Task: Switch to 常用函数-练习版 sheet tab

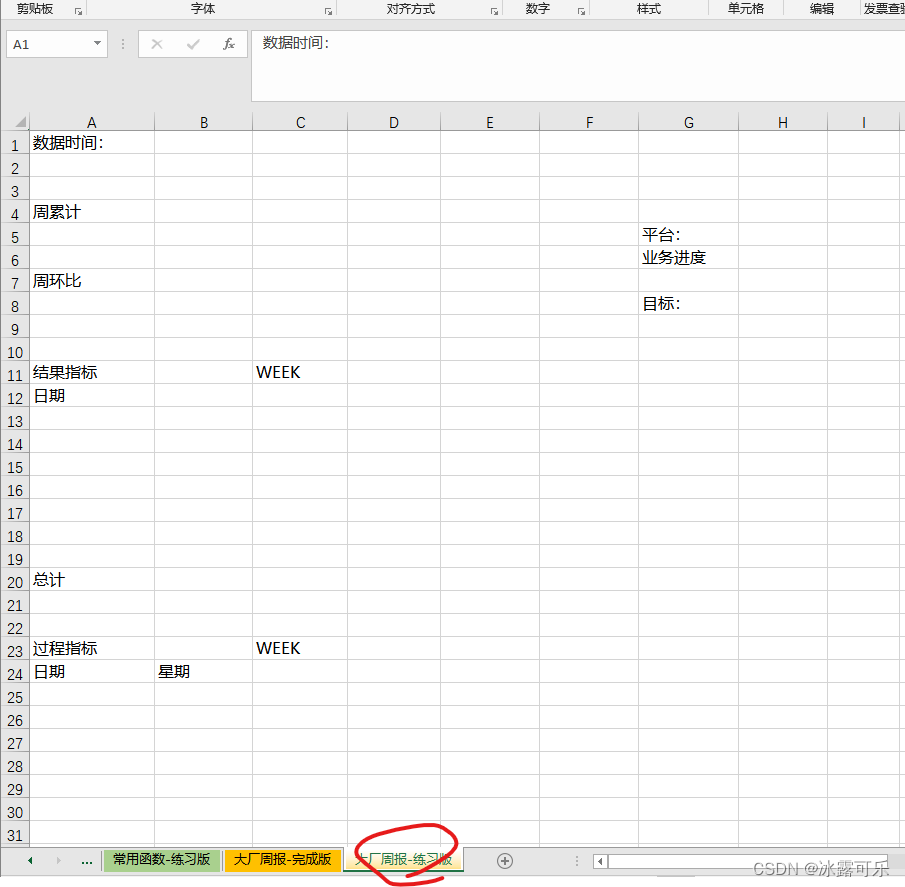Action: point(162,859)
